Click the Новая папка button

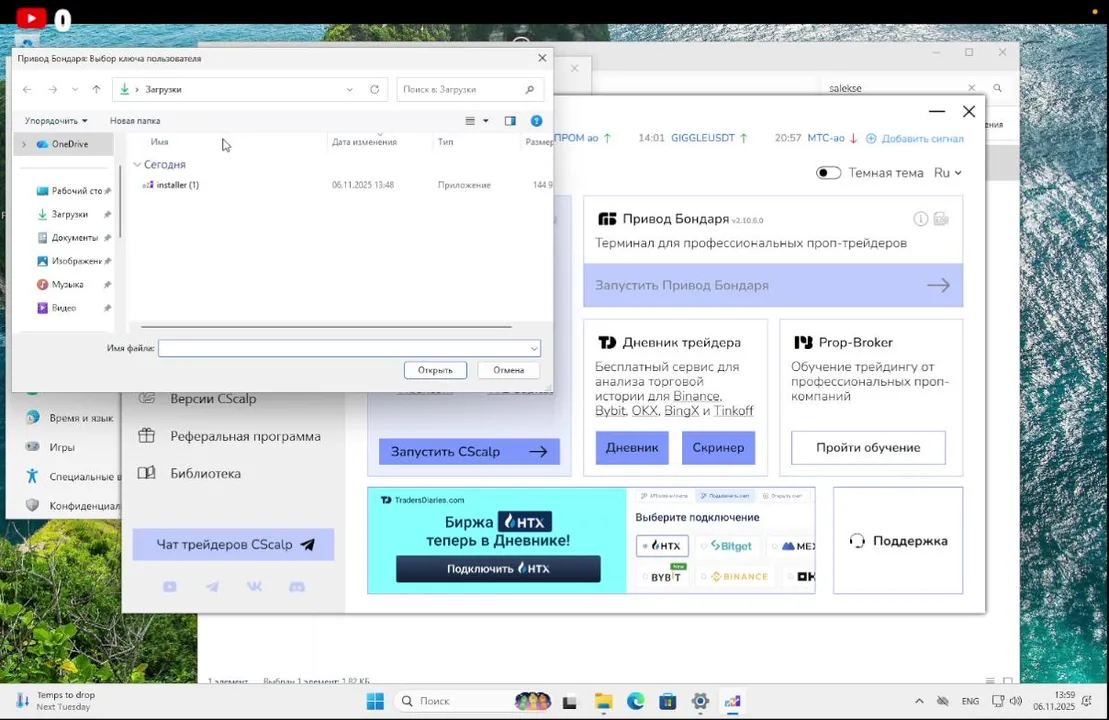point(134,121)
